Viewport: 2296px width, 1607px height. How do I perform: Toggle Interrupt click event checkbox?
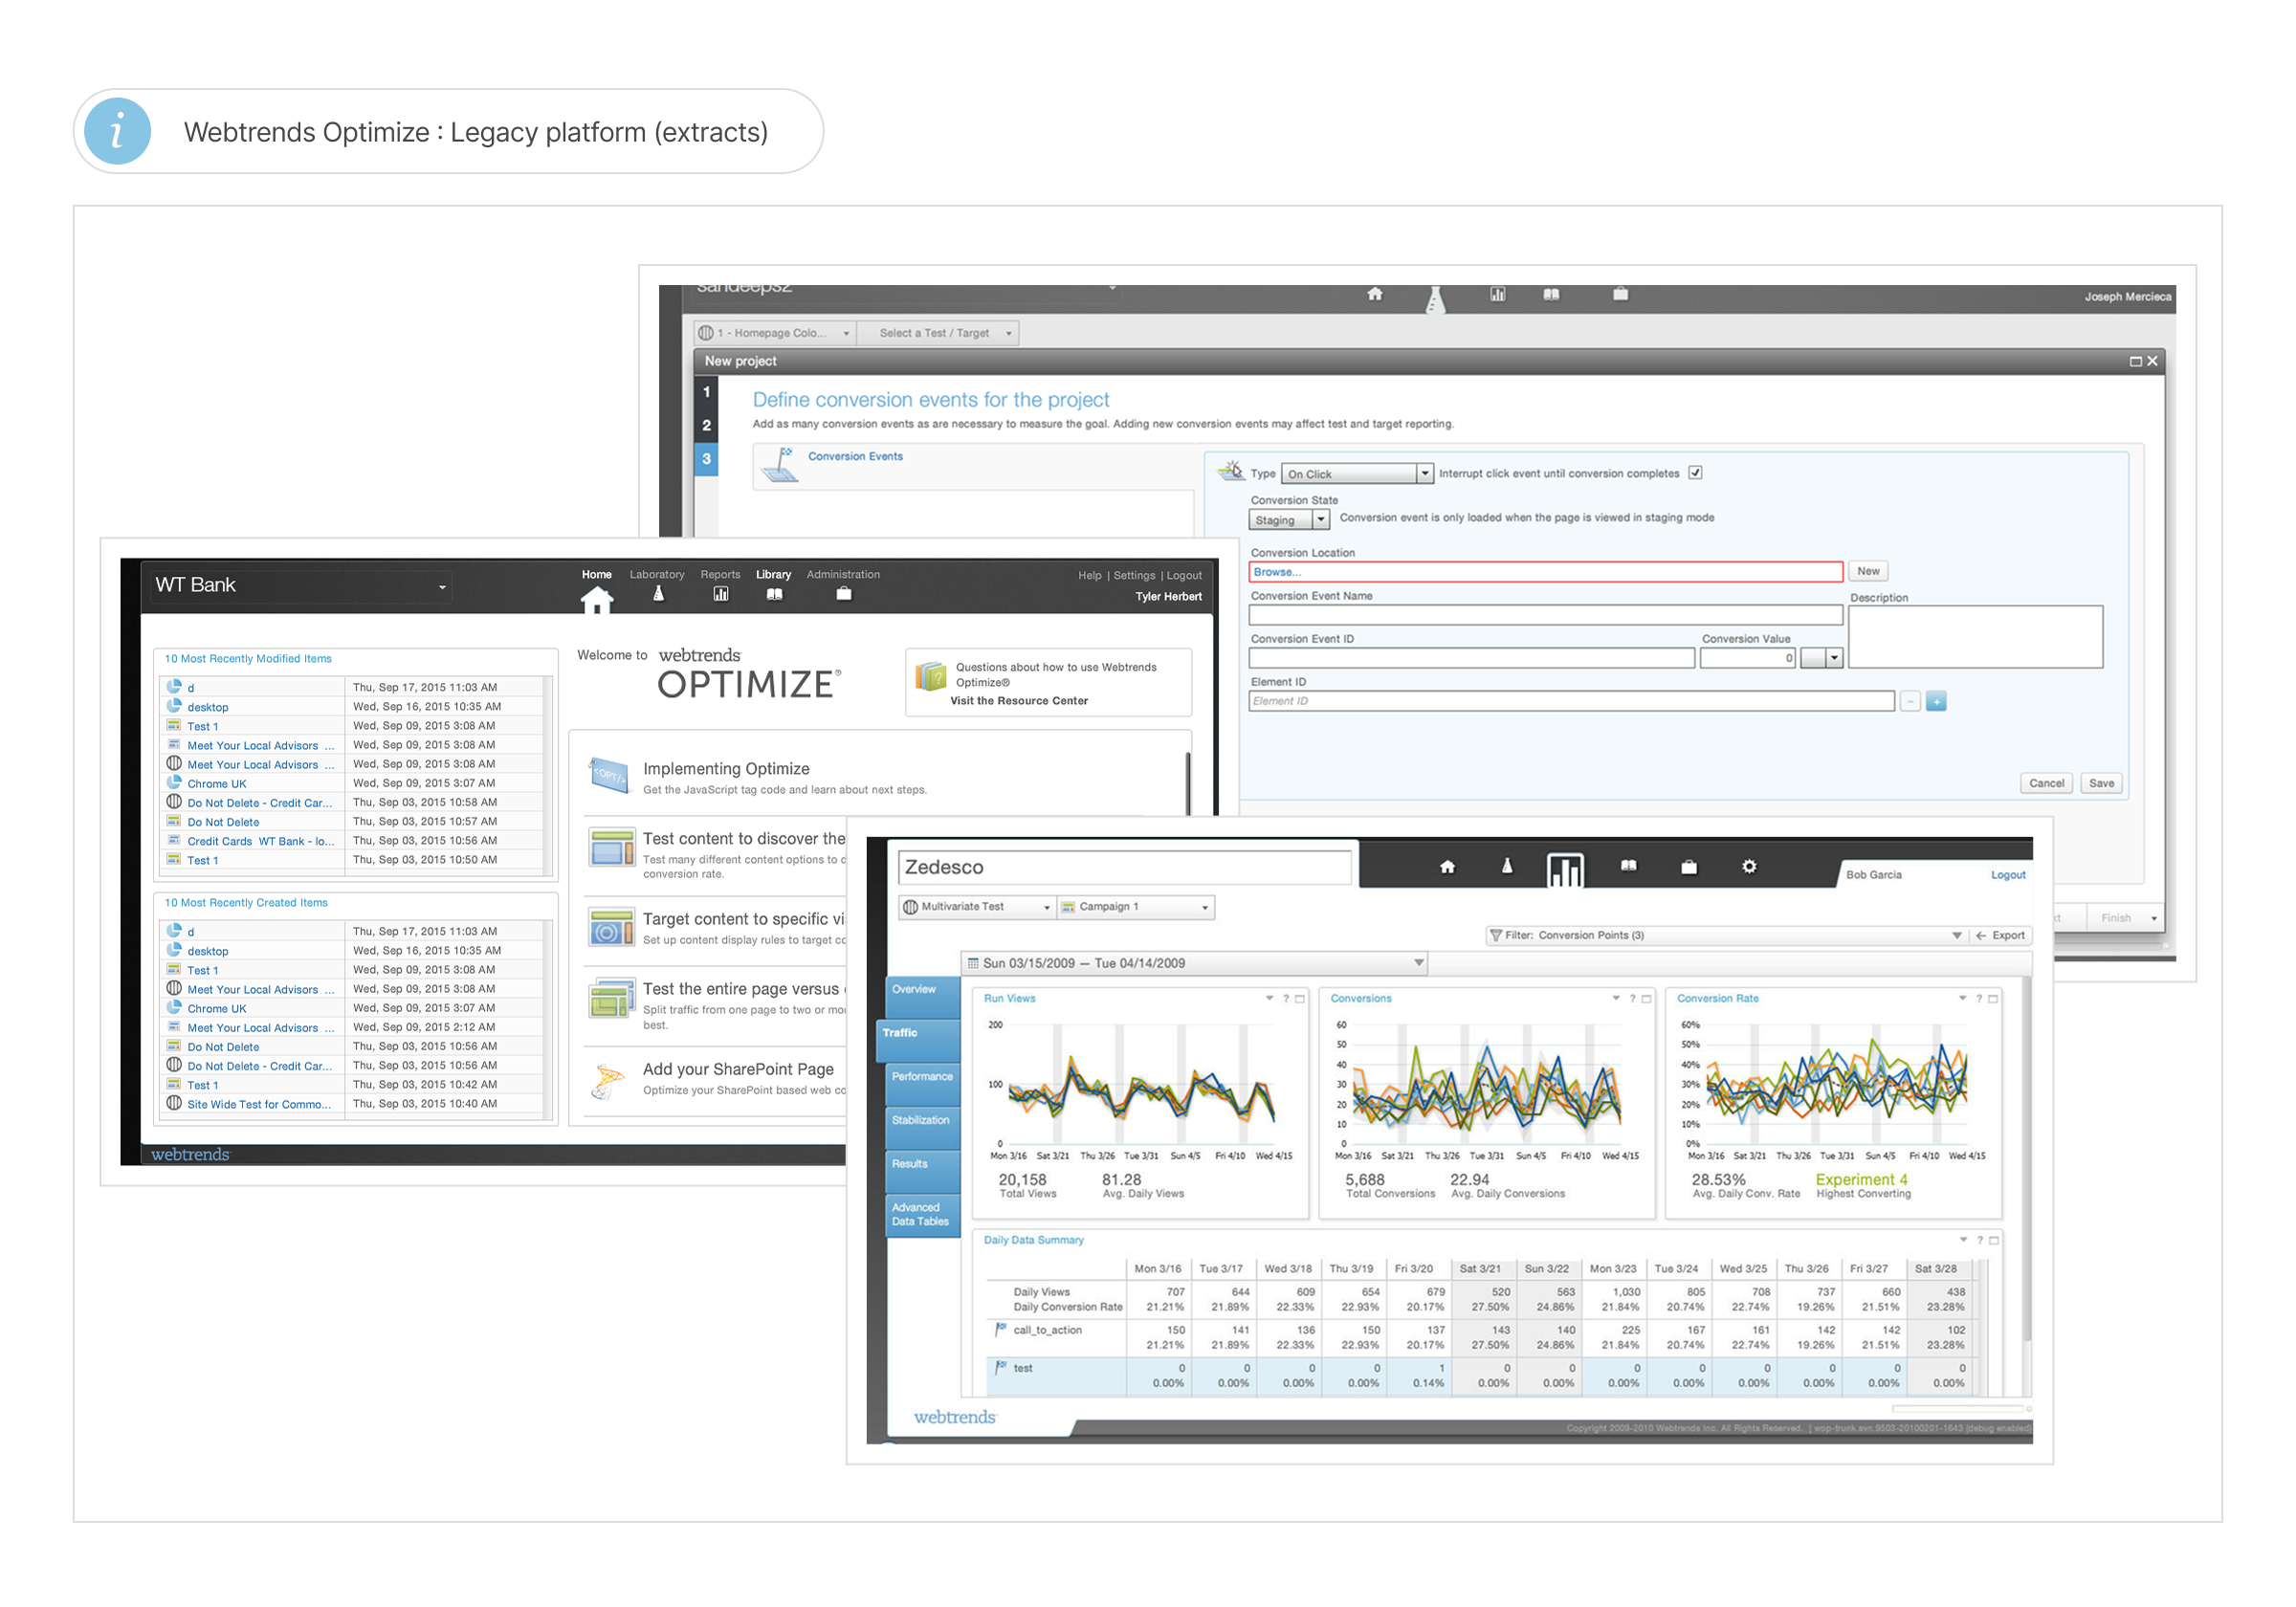pos(1695,473)
